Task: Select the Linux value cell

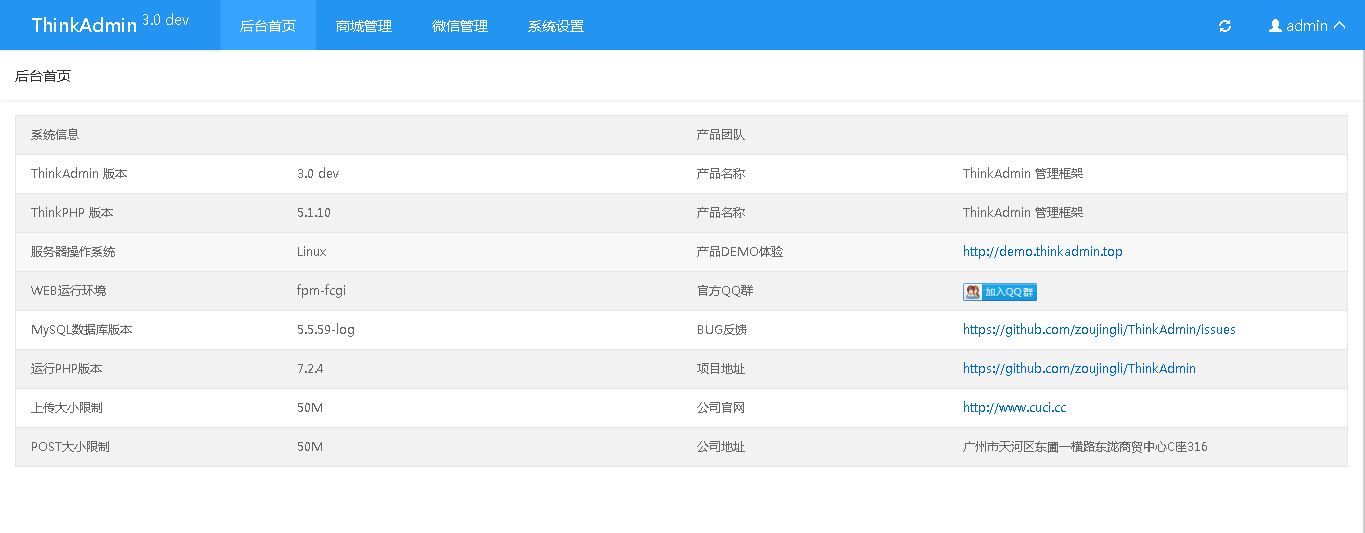Action: coord(312,252)
